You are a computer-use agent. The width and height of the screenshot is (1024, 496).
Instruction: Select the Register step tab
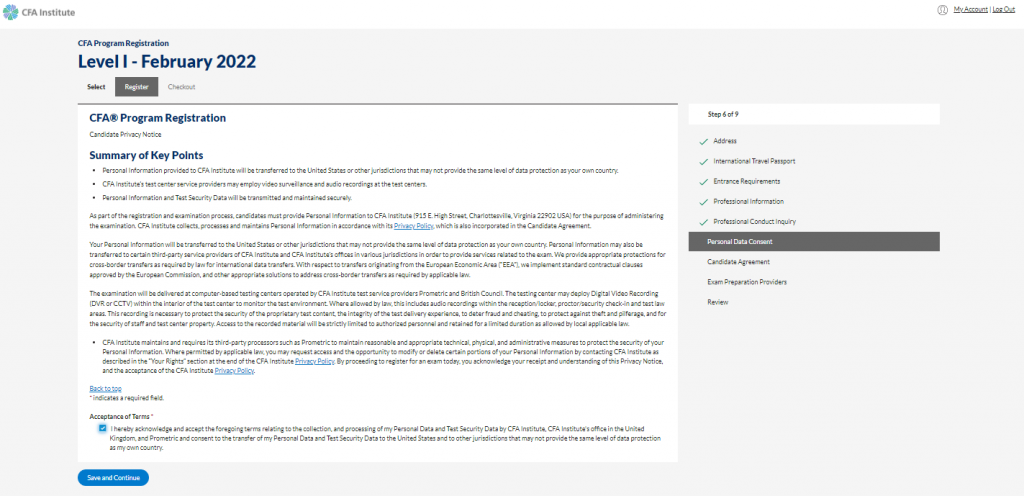point(136,87)
